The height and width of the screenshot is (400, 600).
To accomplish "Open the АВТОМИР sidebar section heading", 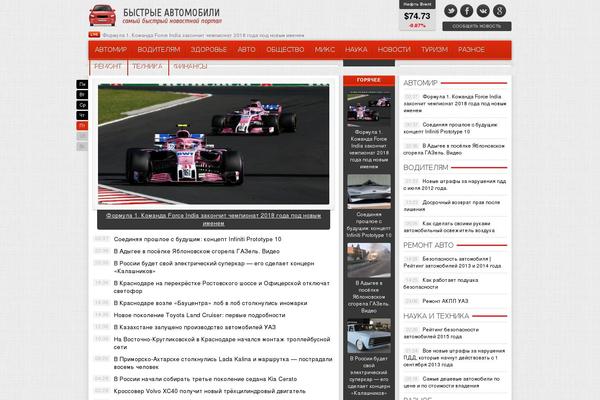I will coord(420,83).
